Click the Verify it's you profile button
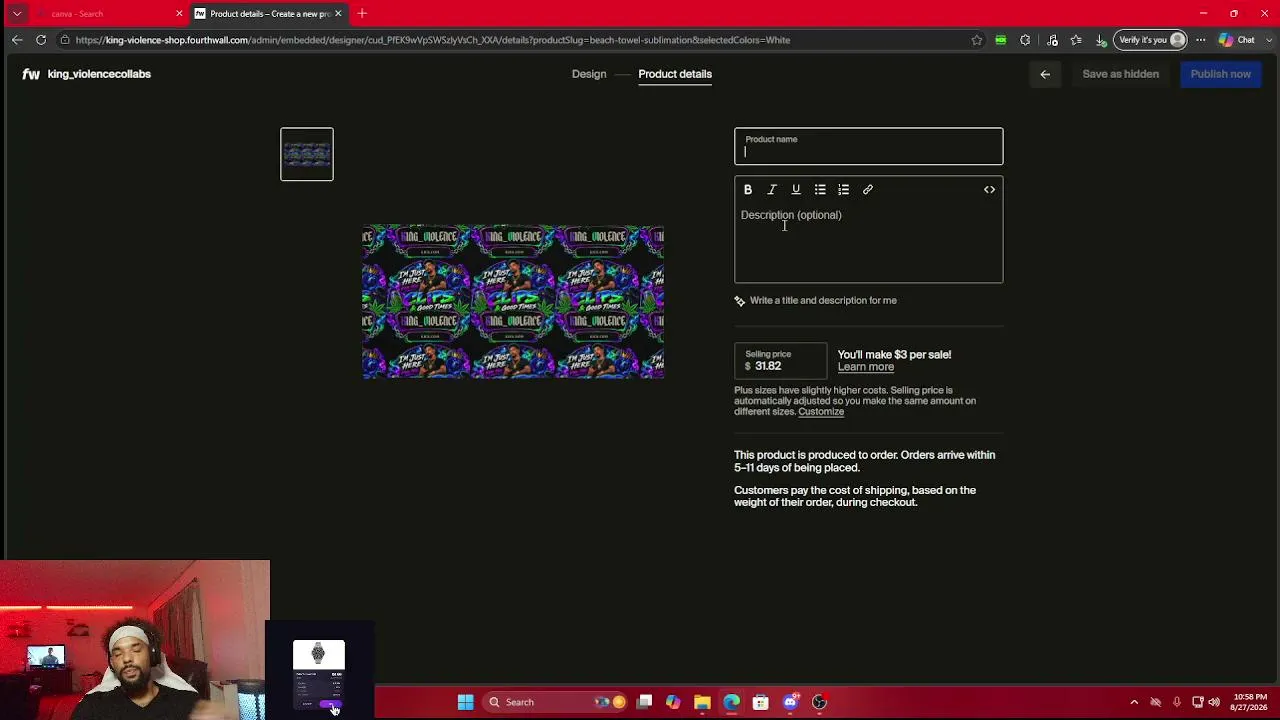Screen dimensions: 1280x720 pyautogui.click(x=1152, y=40)
